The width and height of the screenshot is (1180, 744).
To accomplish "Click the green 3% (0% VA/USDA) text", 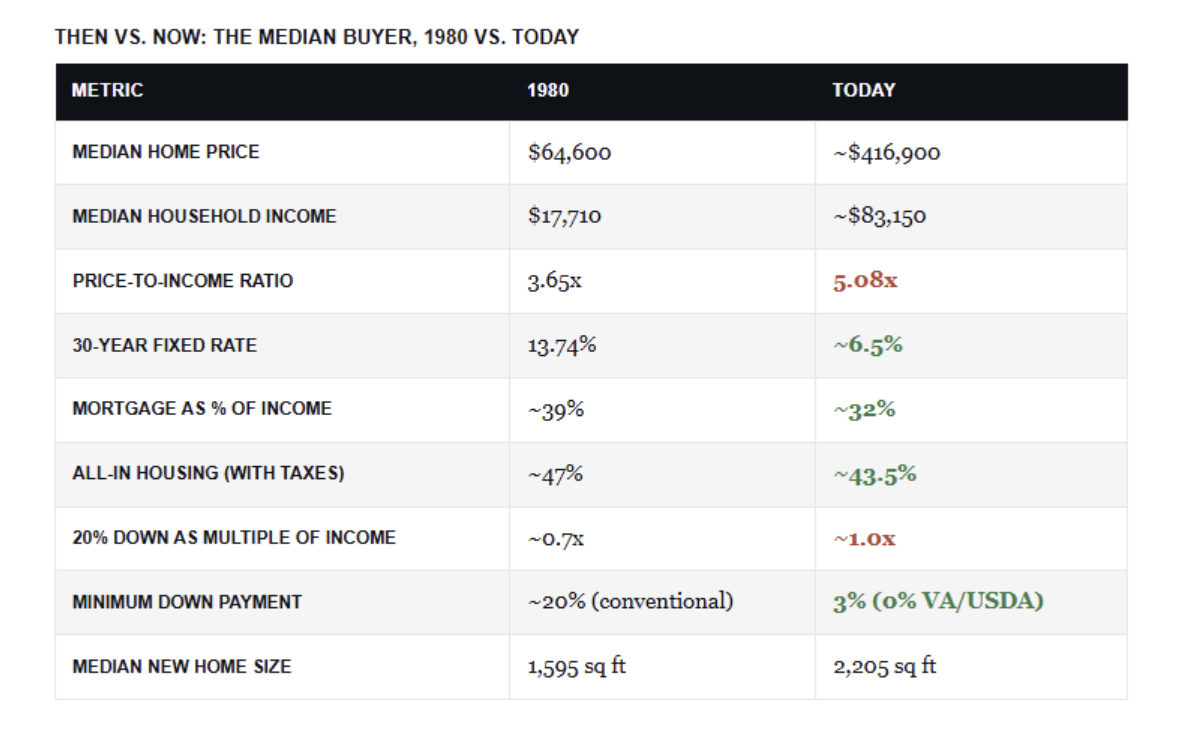I will [938, 602].
